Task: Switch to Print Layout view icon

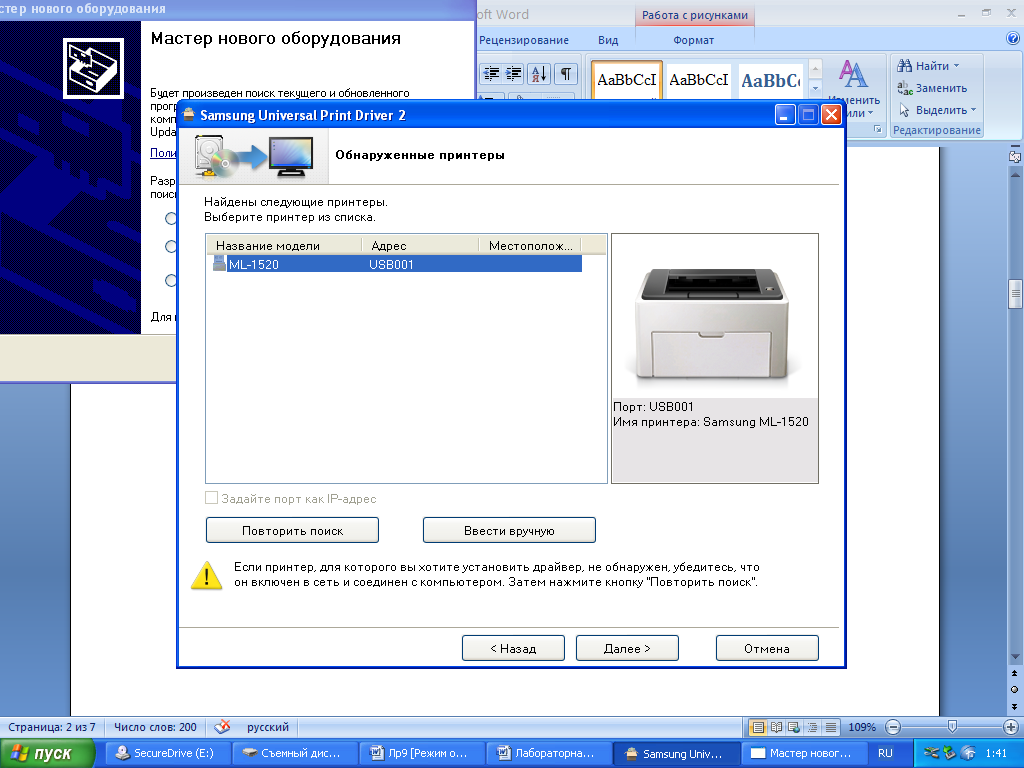Action: 758,727
